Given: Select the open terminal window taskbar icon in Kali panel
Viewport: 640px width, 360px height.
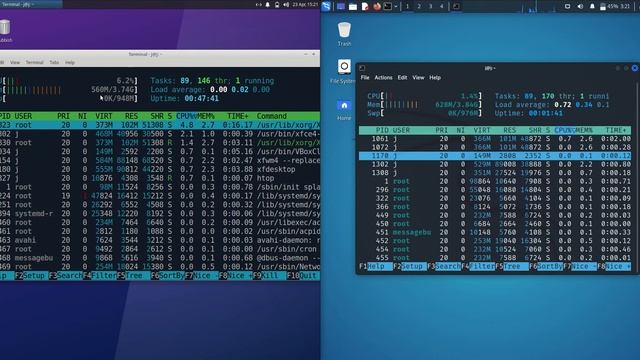Looking at the screenshot, I should pos(456,7).
